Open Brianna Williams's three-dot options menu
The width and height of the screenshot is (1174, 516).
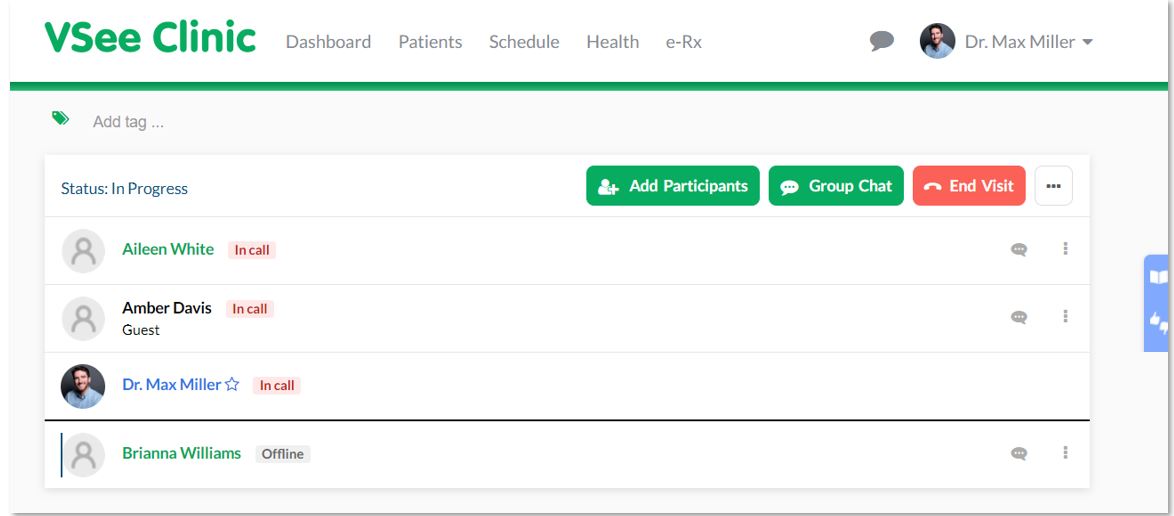point(1065,452)
